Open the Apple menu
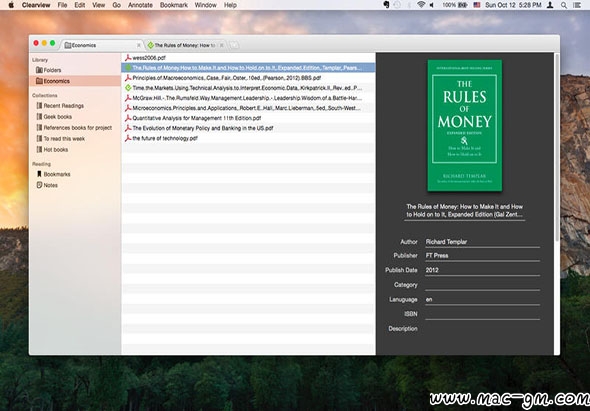Viewport: 590px width, 411px height. pyautogui.click(x=11, y=5)
